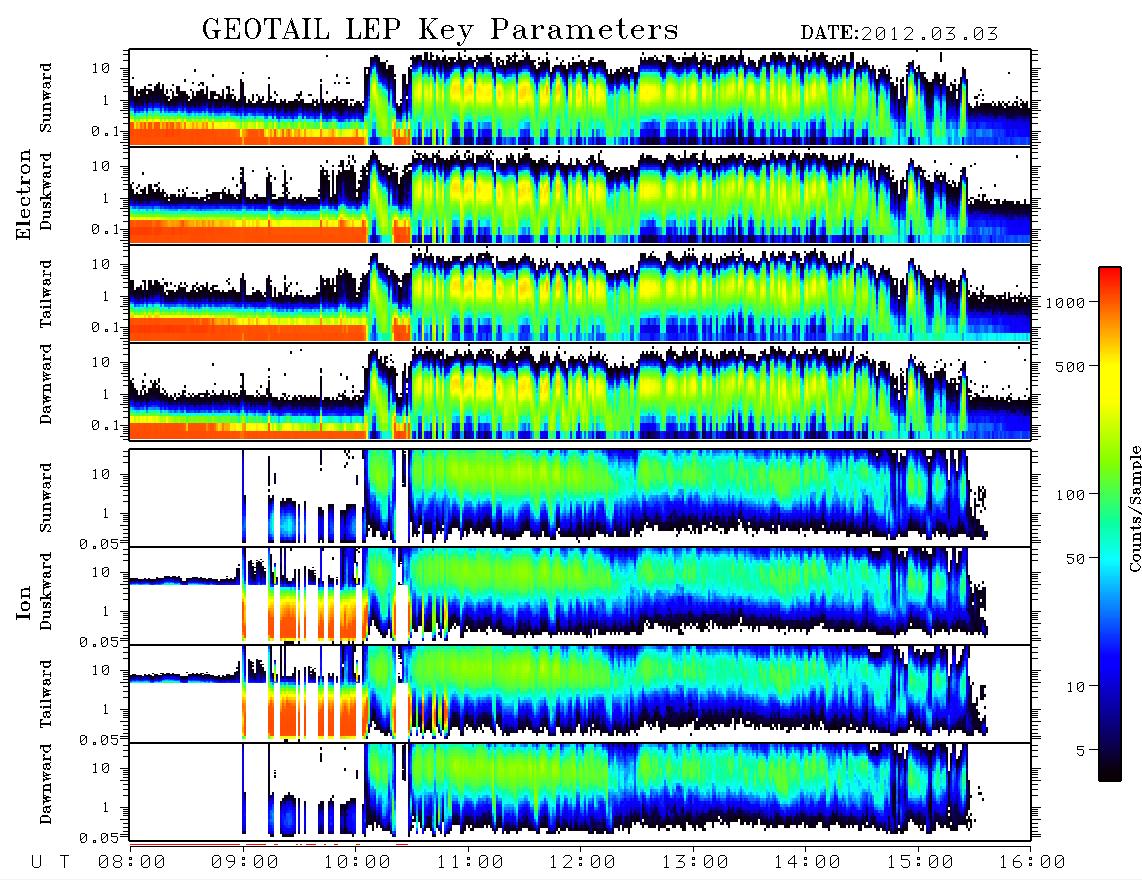Click the date label "DATE:2012.03.03"
The width and height of the screenshot is (1142, 880).
tap(899, 33)
